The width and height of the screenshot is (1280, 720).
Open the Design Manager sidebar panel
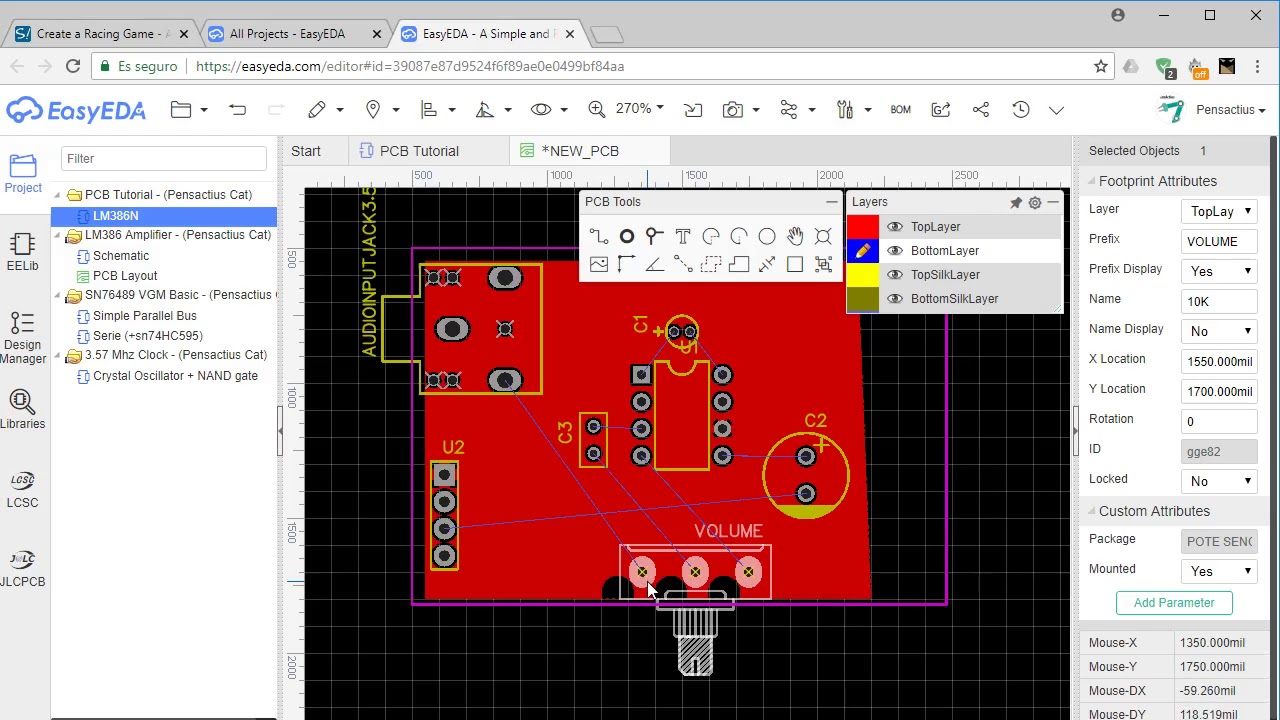[22, 338]
